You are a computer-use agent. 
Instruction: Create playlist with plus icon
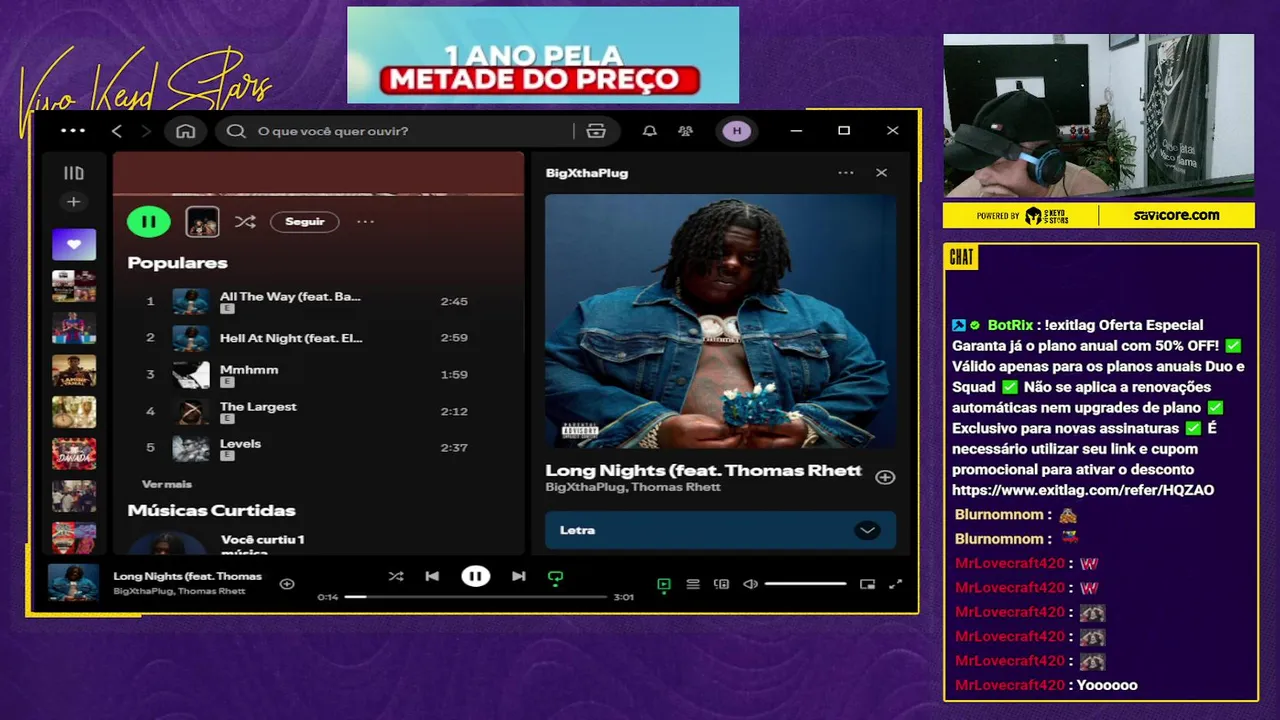click(73, 202)
